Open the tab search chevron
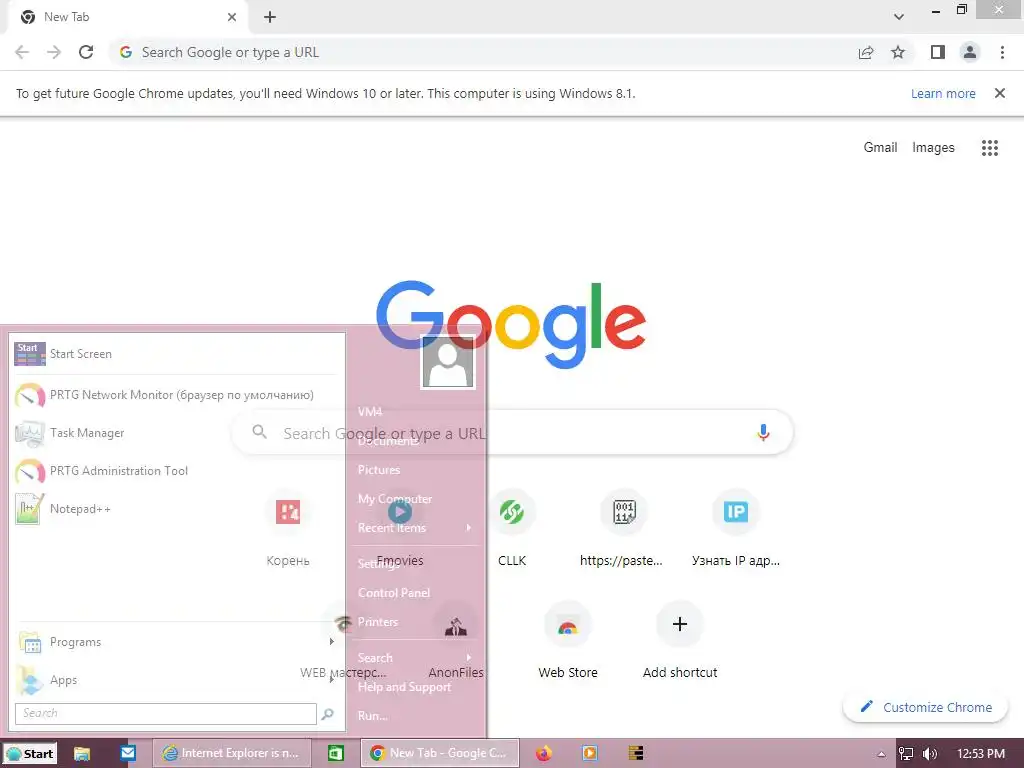Image resolution: width=1024 pixels, height=768 pixels. pyautogui.click(x=899, y=17)
